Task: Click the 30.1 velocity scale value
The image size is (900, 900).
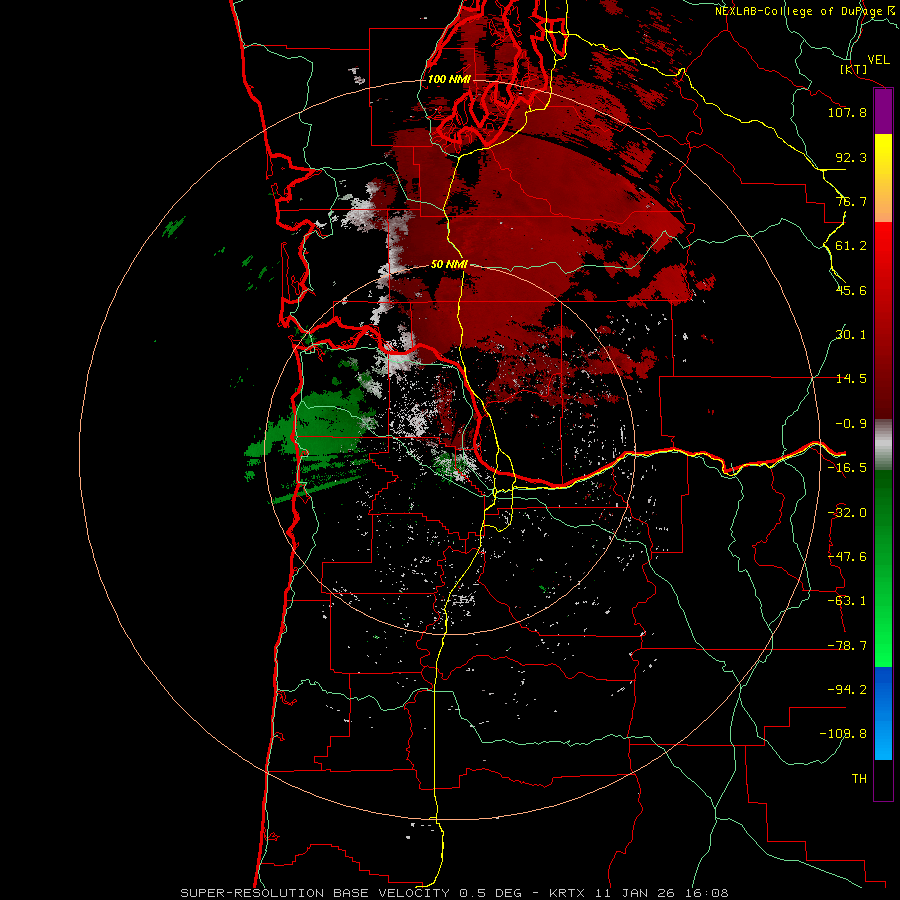Action: coord(851,335)
